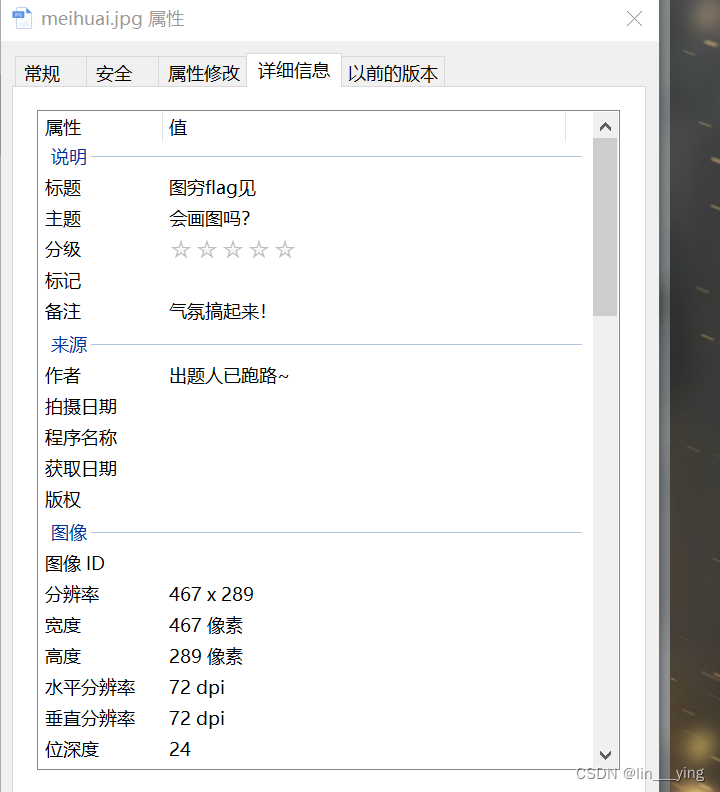
Task: Select the 宽度 property label
Action: click(63, 626)
